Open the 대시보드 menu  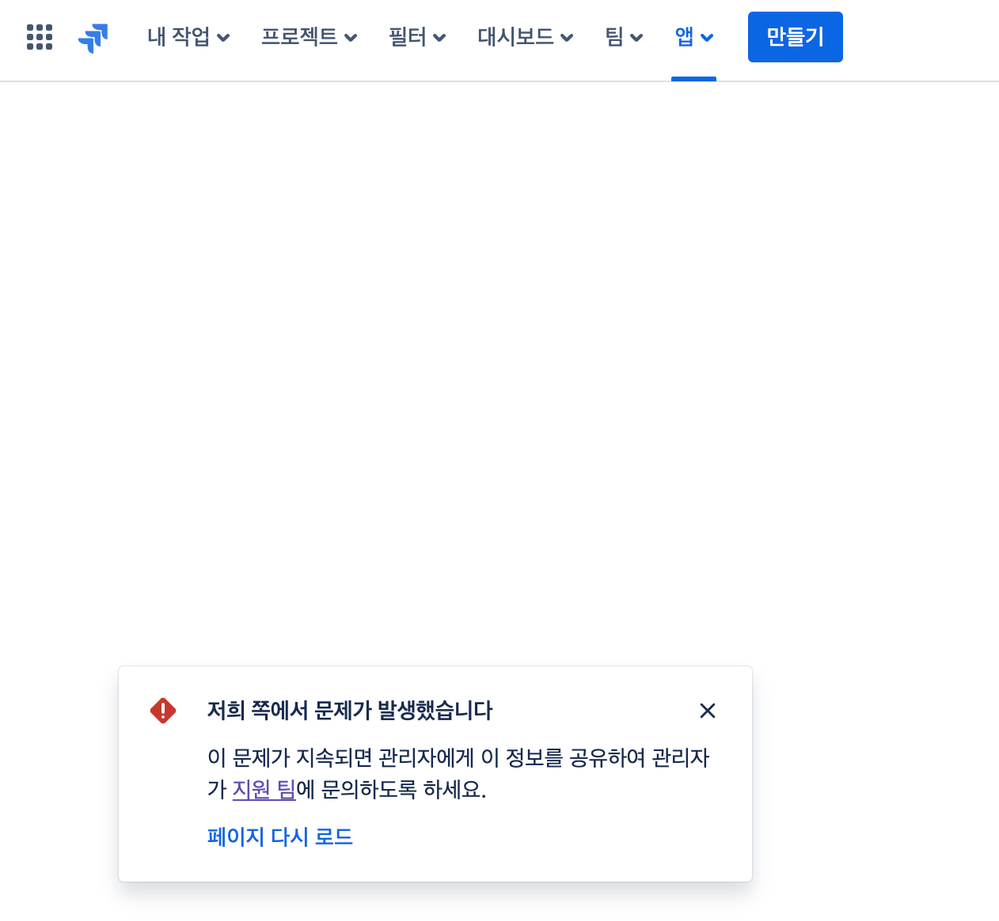pyautogui.click(x=516, y=36)
